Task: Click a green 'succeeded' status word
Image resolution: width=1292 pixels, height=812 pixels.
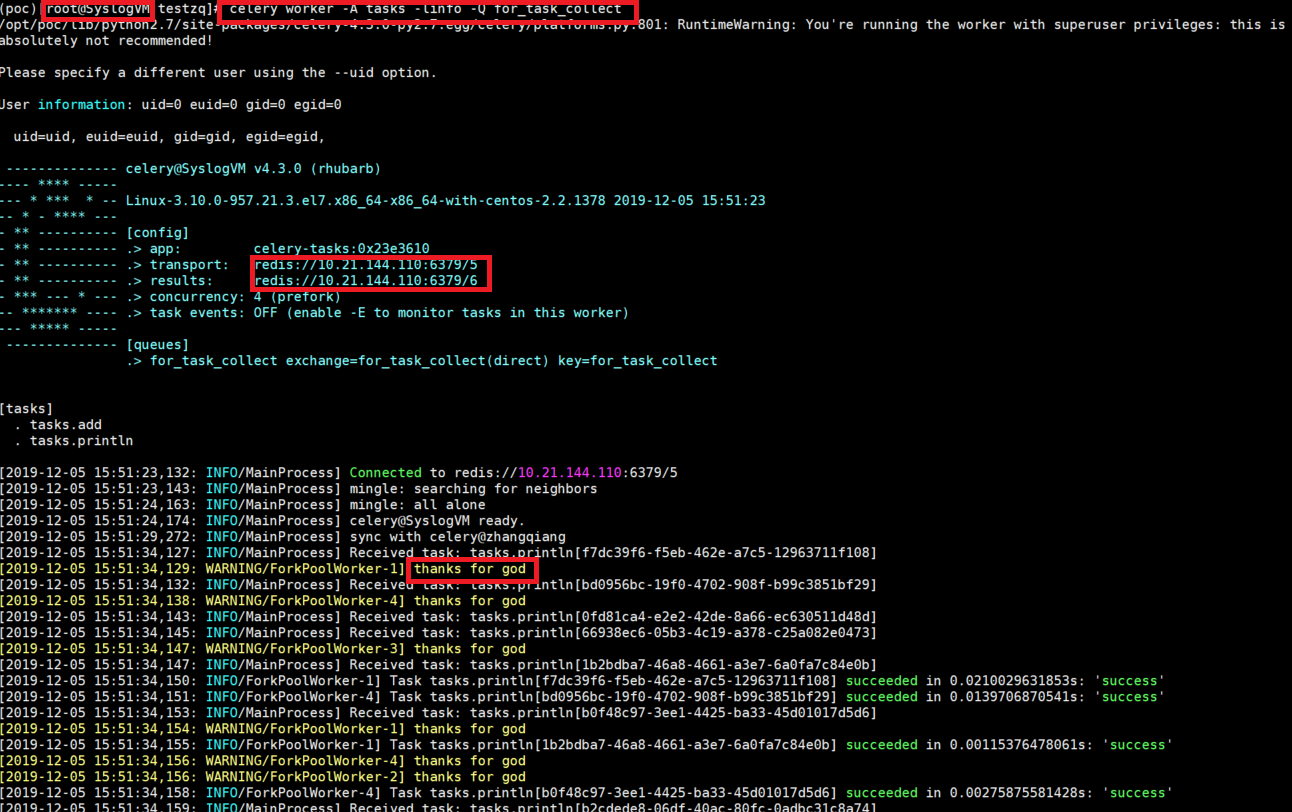Action: coord(881,680)
